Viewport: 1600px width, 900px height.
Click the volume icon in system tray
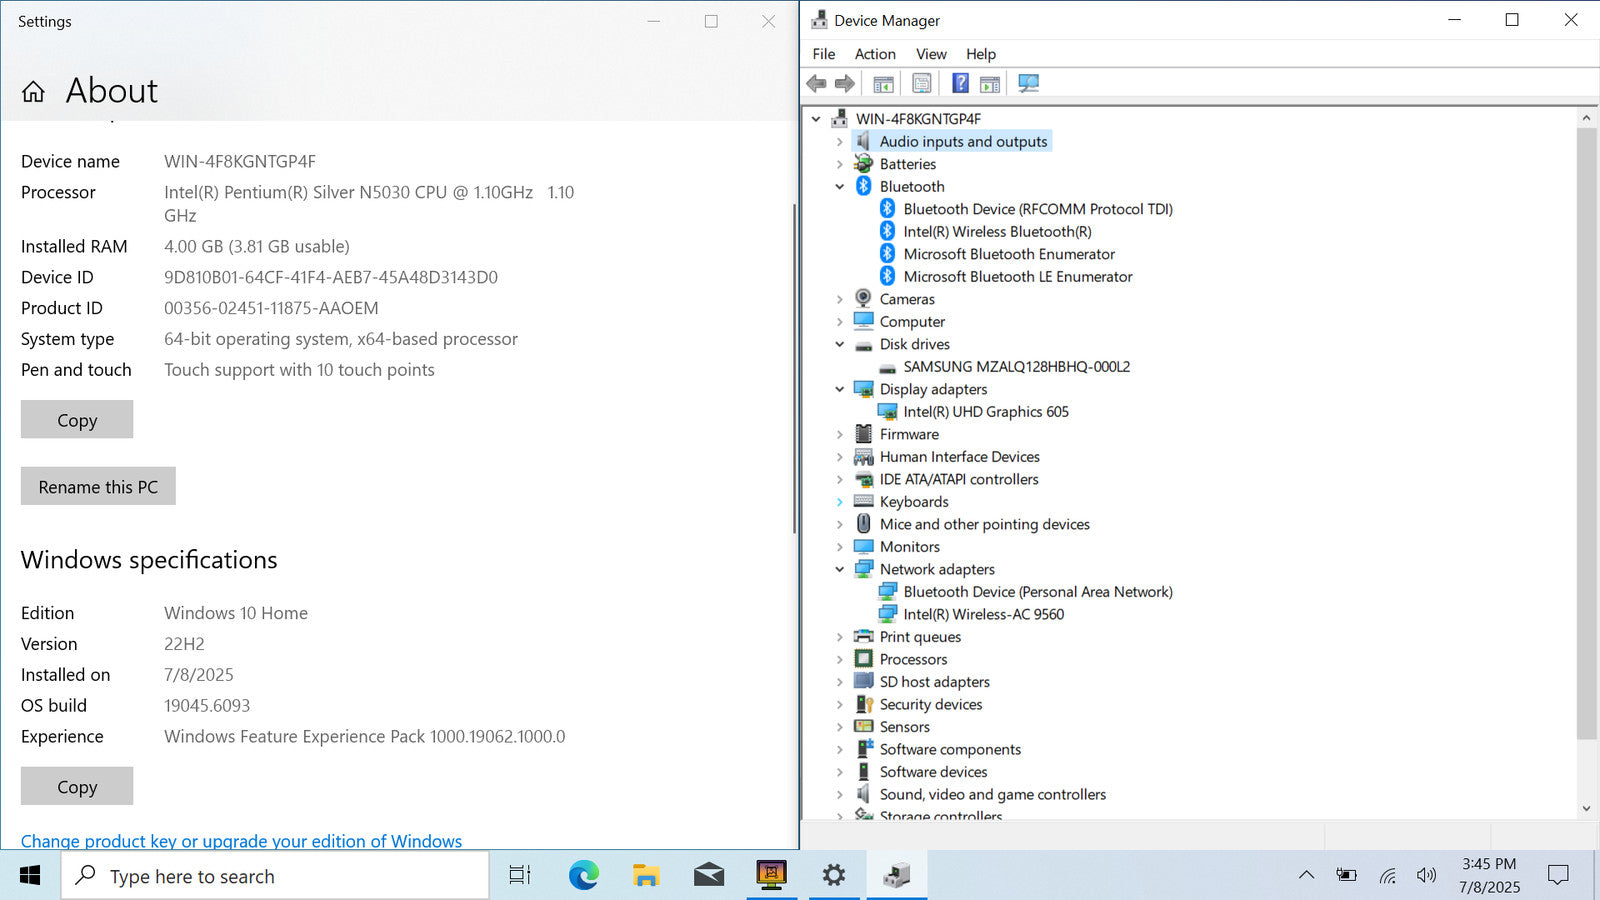[1426, 876]
